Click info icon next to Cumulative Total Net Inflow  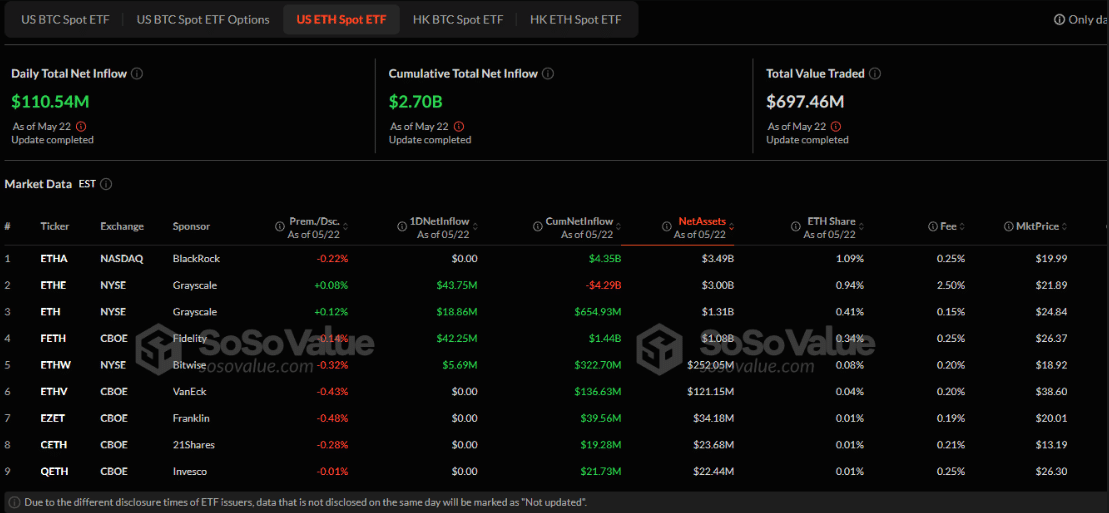[548, 73]
